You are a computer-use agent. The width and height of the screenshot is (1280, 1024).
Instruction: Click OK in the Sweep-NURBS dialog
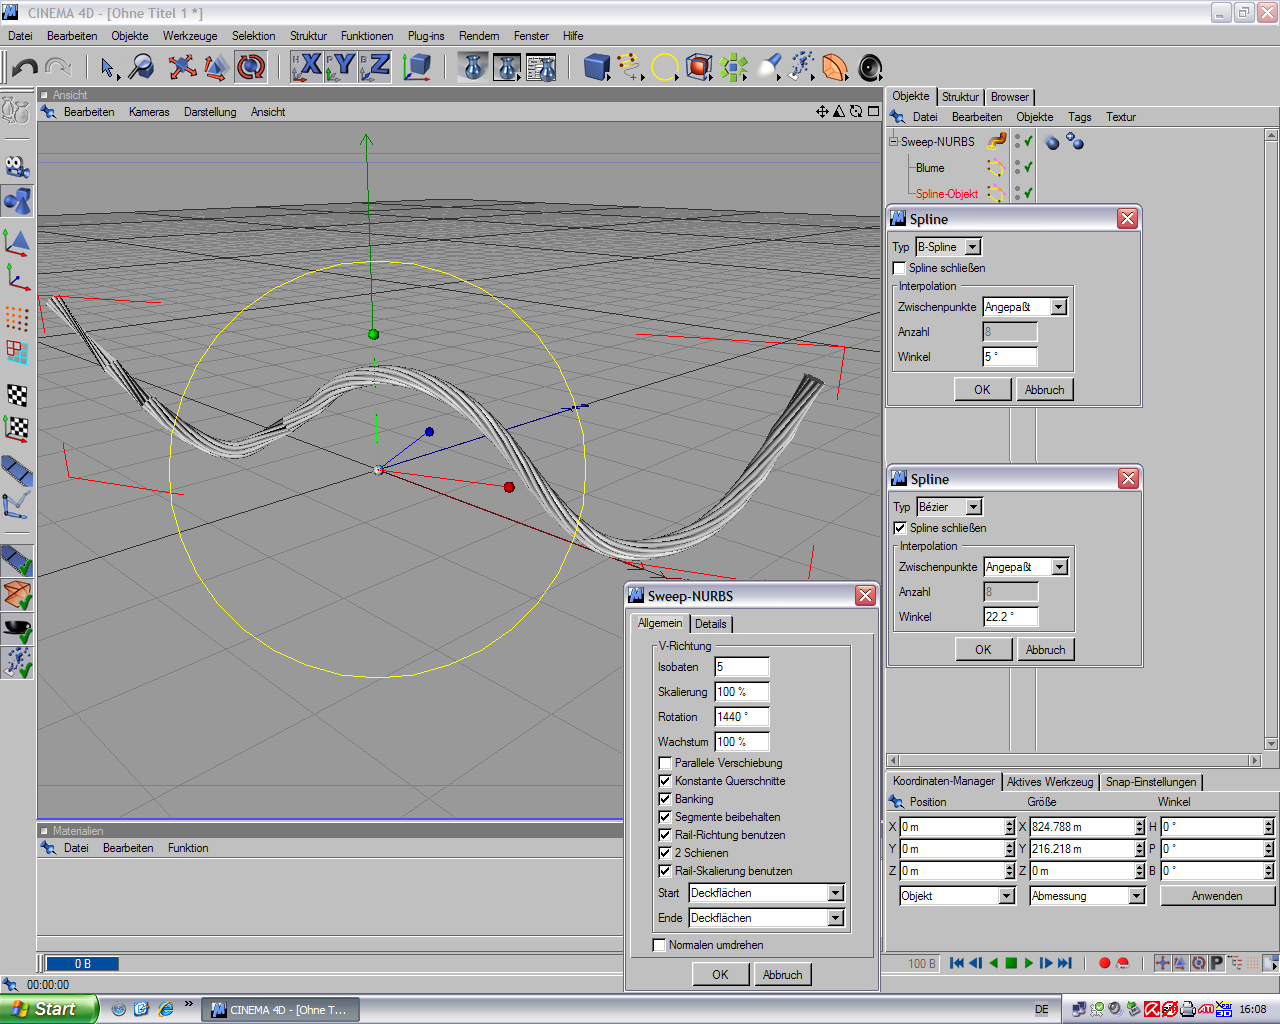[720, 975]
